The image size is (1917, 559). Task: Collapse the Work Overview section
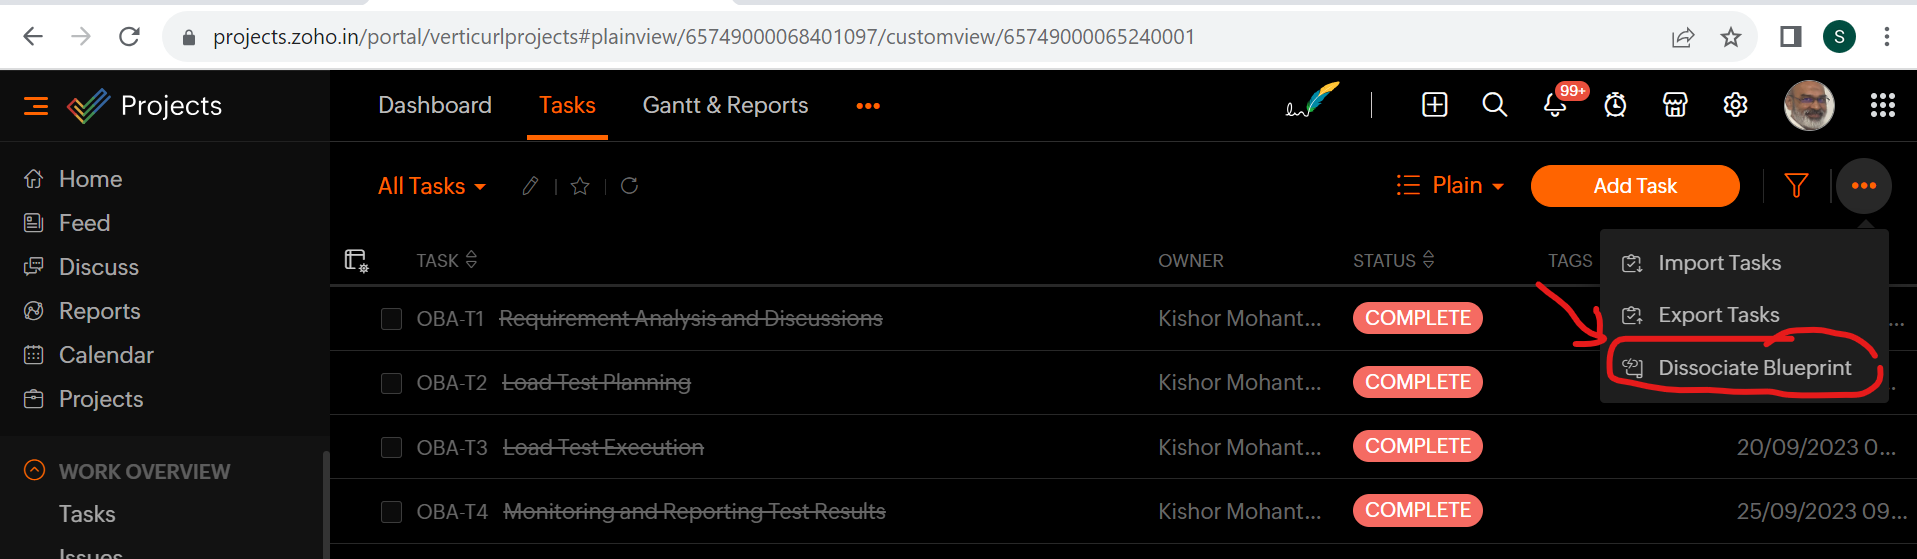coord(35,471)
